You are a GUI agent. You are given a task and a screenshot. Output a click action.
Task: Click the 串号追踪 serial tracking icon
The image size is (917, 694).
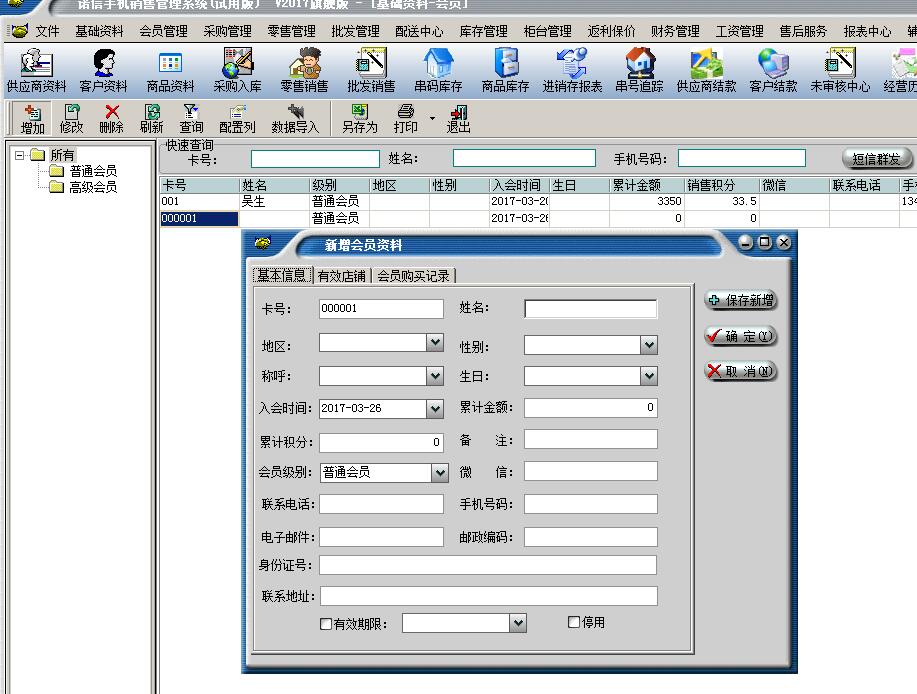click(638, 70)
